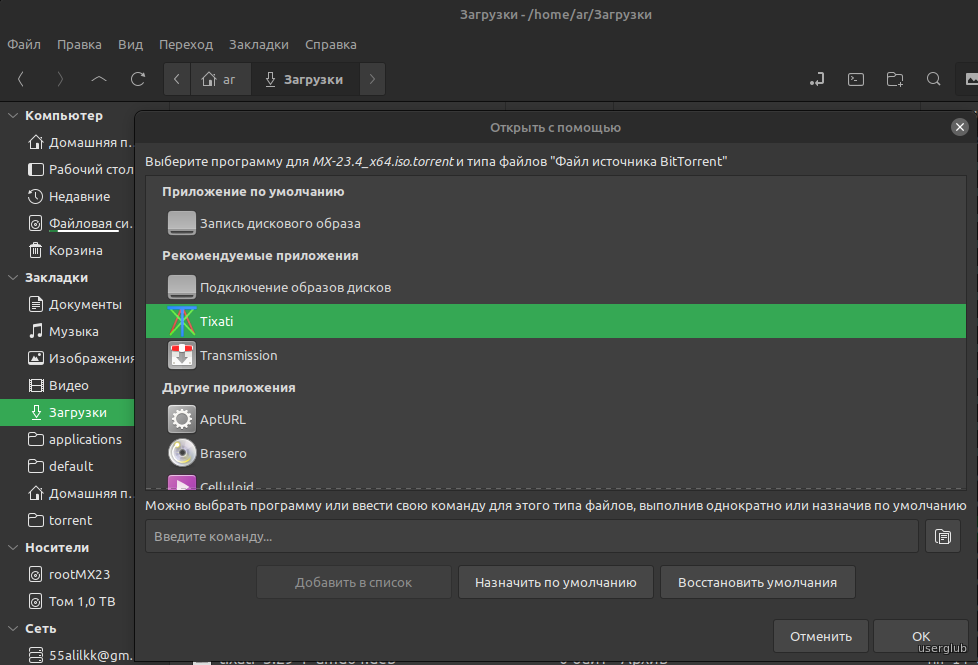Open a terminal from the toolbar icon
The image size is (978, 665).
(x=856, y=79)
